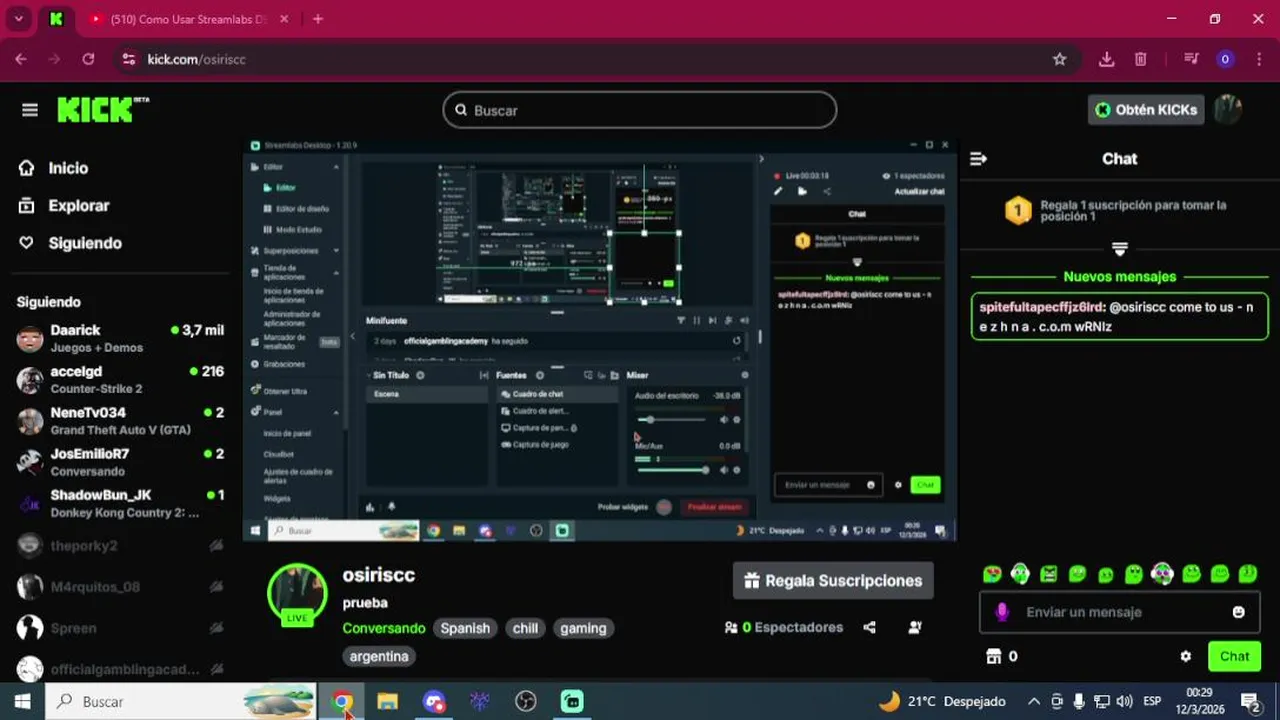Image resolution: width=1280 pixels, height=720 pixels.
Task: Open OBS Studio from the taskbar
Action: 526,701
